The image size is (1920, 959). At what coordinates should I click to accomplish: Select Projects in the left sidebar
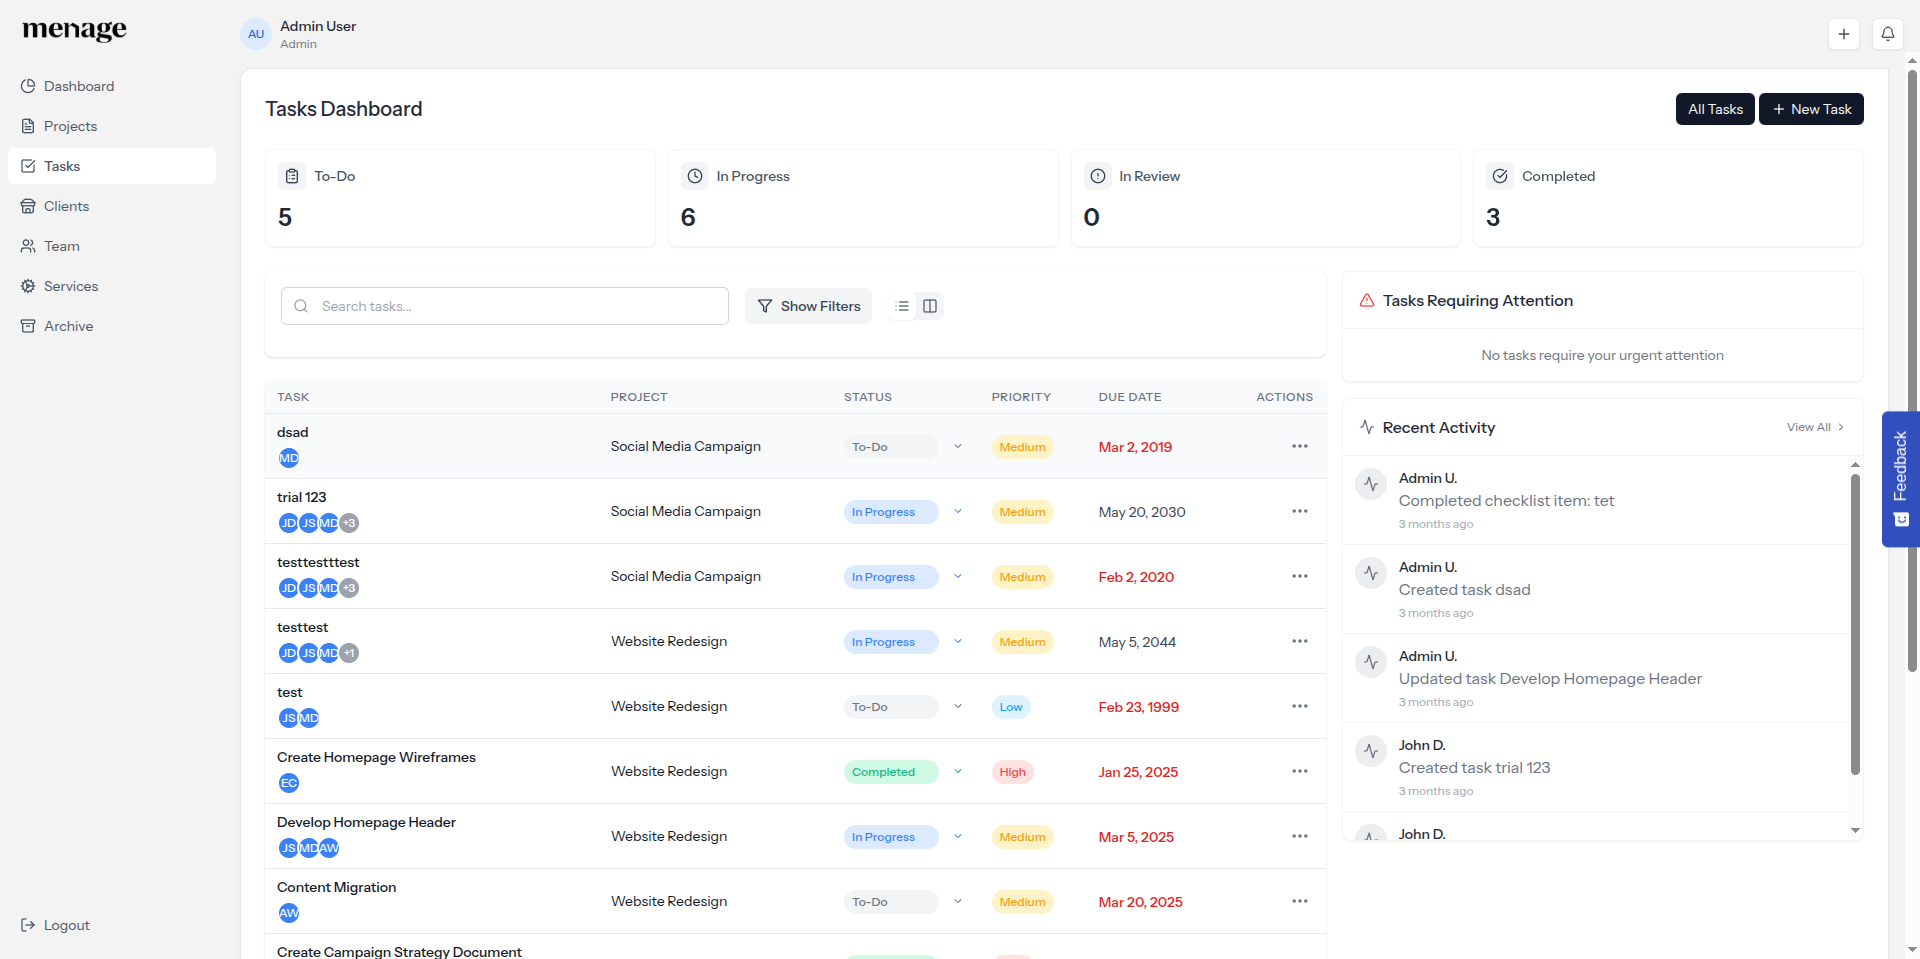(70, 126)
